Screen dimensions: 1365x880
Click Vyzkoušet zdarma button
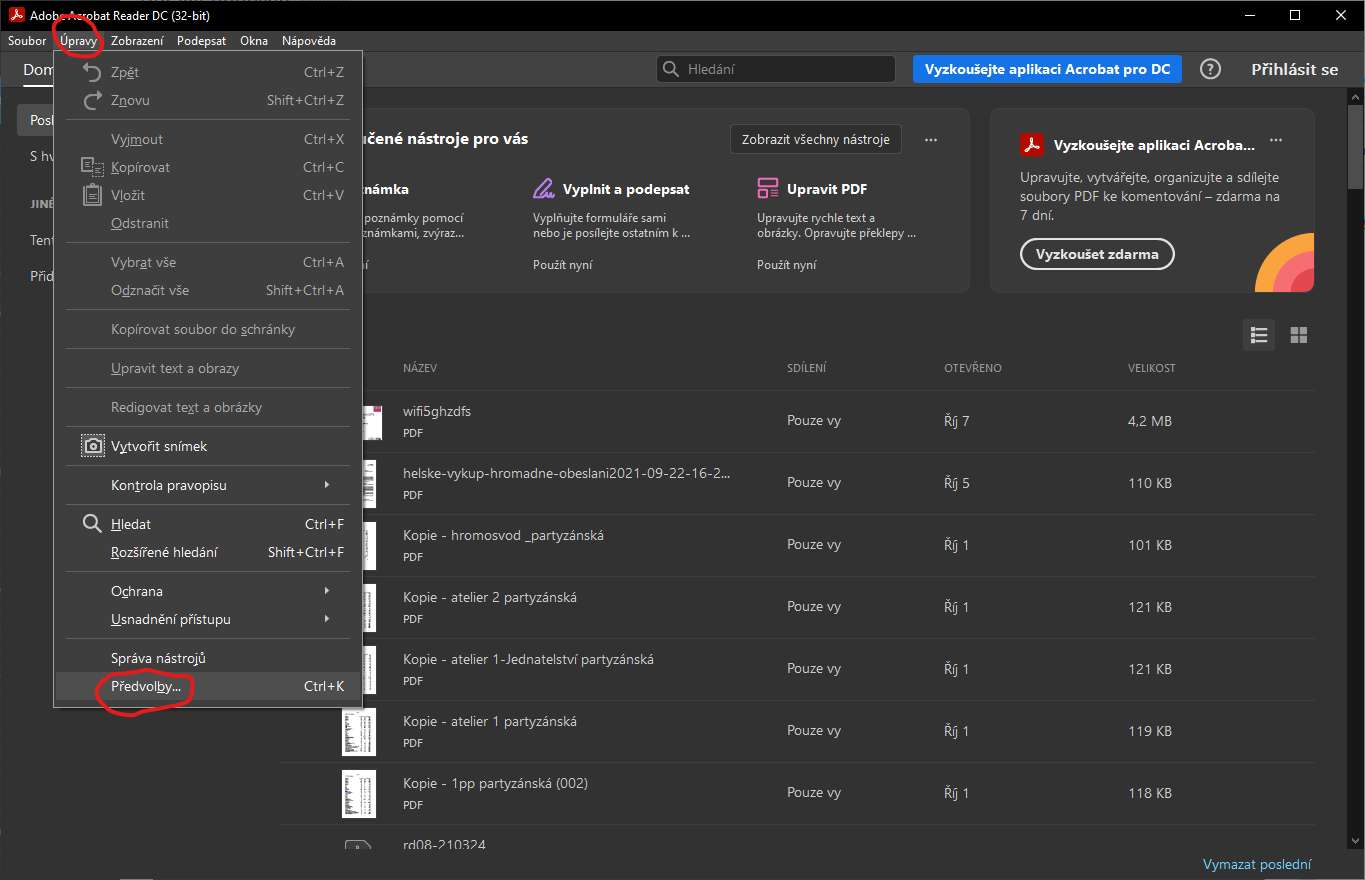[x=1097, y=254]
